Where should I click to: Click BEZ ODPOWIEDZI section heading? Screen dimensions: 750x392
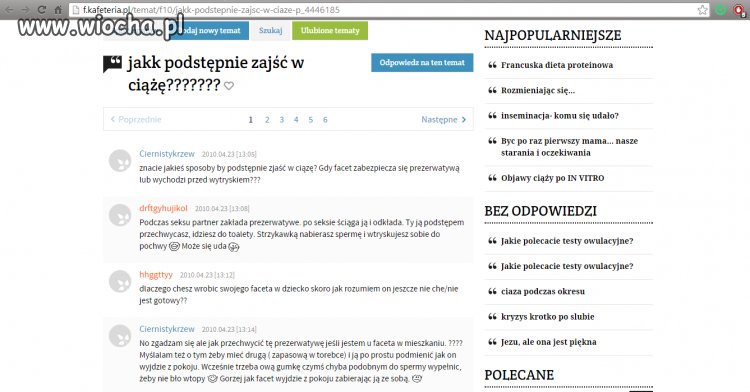tap(540, 211)
